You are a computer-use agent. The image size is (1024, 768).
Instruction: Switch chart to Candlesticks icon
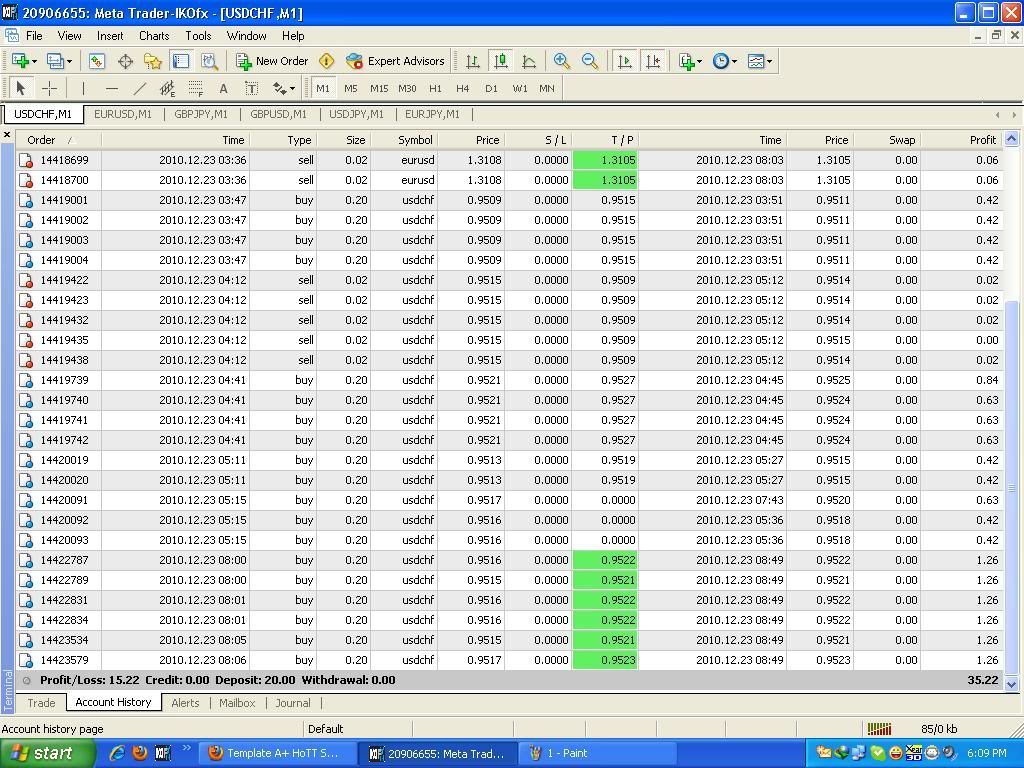(501, 61)
